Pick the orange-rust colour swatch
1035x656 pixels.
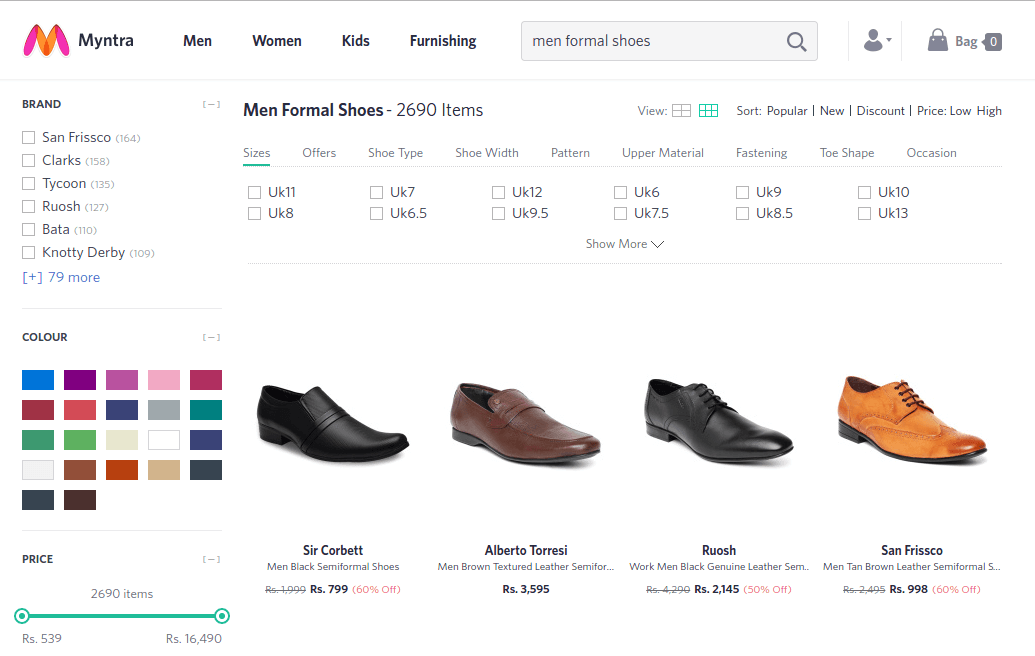click(x=122, y=470)
